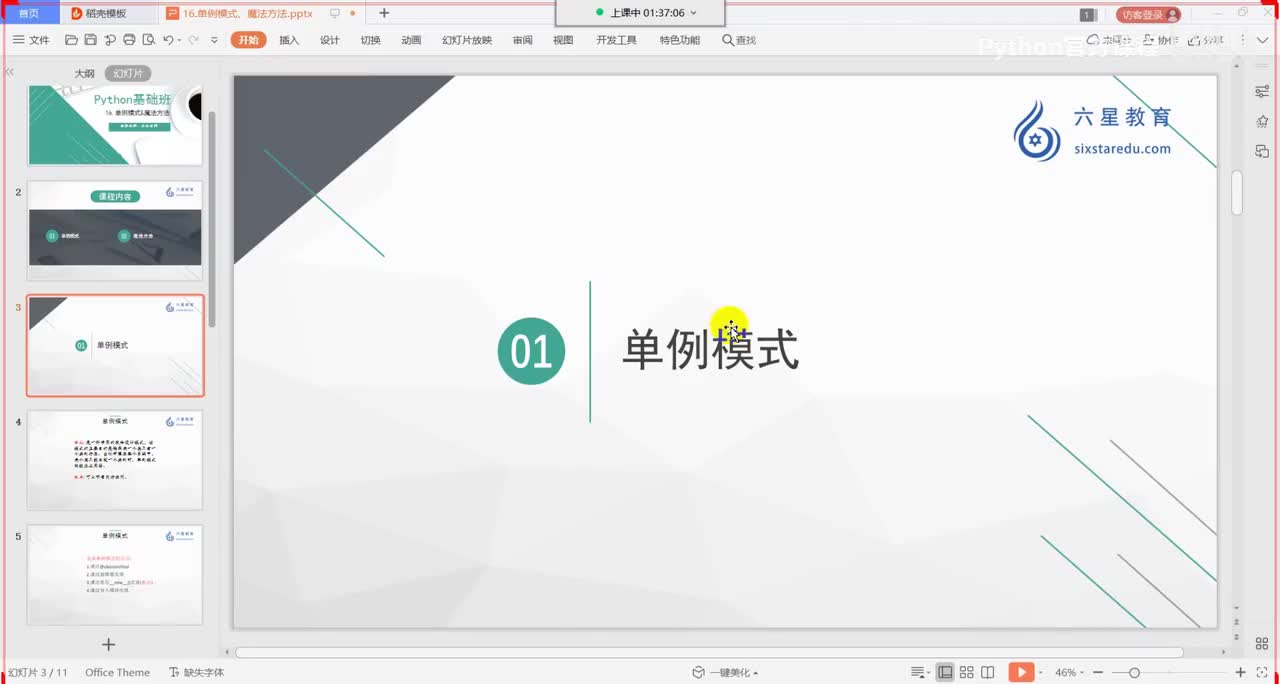This screenshot has width=1280, height=684.
Task: Click the filter settings icon in right sidebar
Action: (1262, 91)
